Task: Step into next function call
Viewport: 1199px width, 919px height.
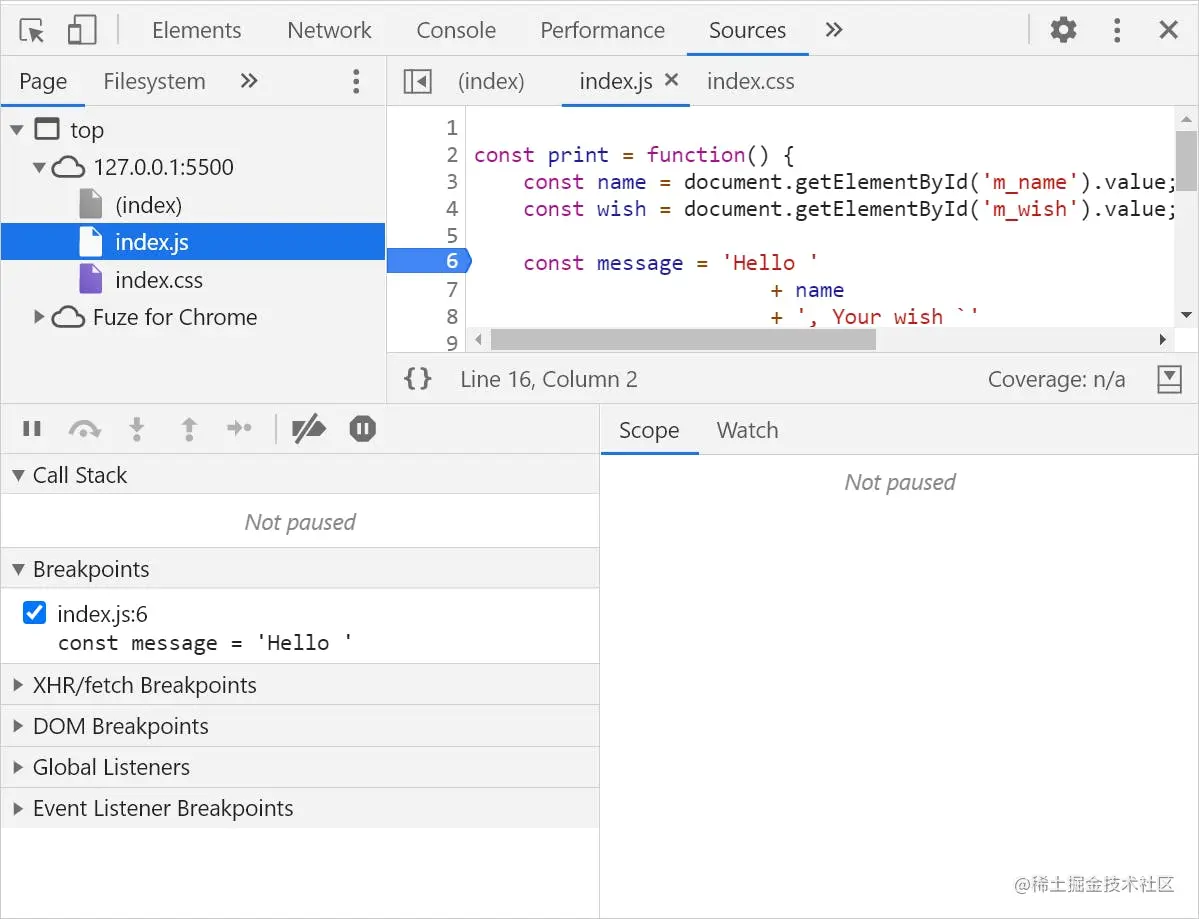Action: [x=137, y=429]
